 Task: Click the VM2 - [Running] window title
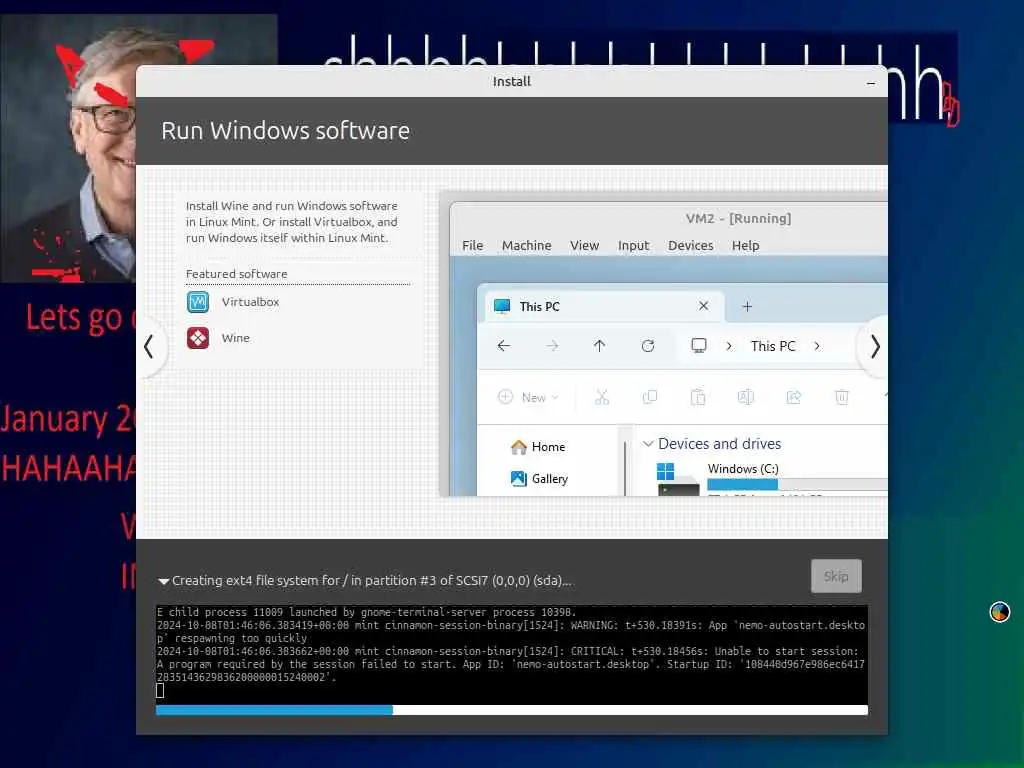738,218
